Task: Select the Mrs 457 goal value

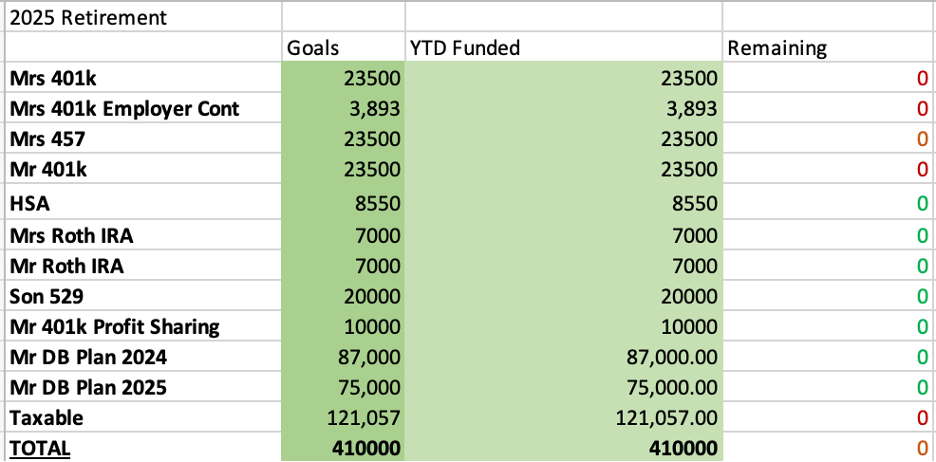Action: tap(370, 139)
